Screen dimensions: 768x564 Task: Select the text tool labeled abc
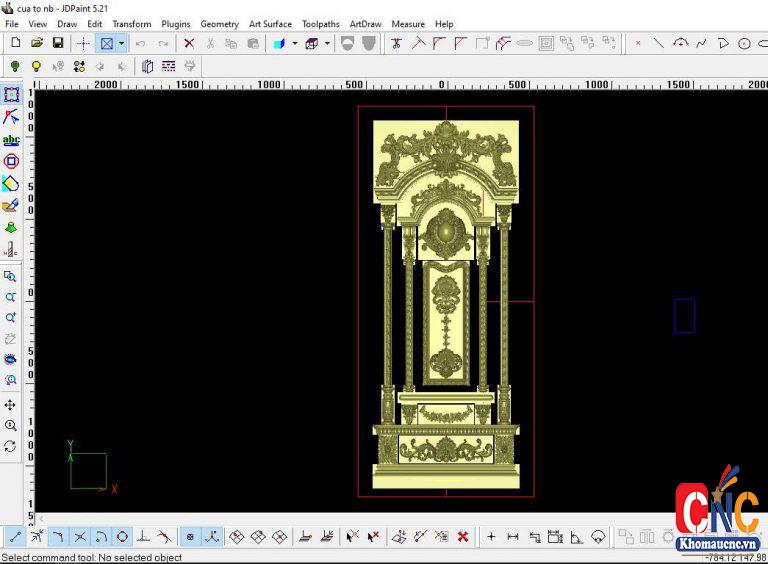[x=11, y=140]
